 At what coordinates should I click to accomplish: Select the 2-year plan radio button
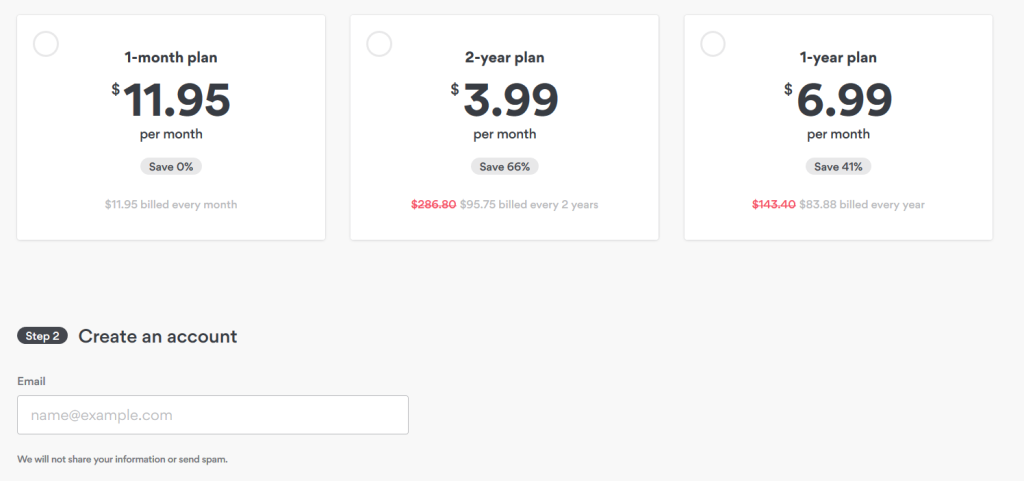pyautogui.click(x=379, y=44)
